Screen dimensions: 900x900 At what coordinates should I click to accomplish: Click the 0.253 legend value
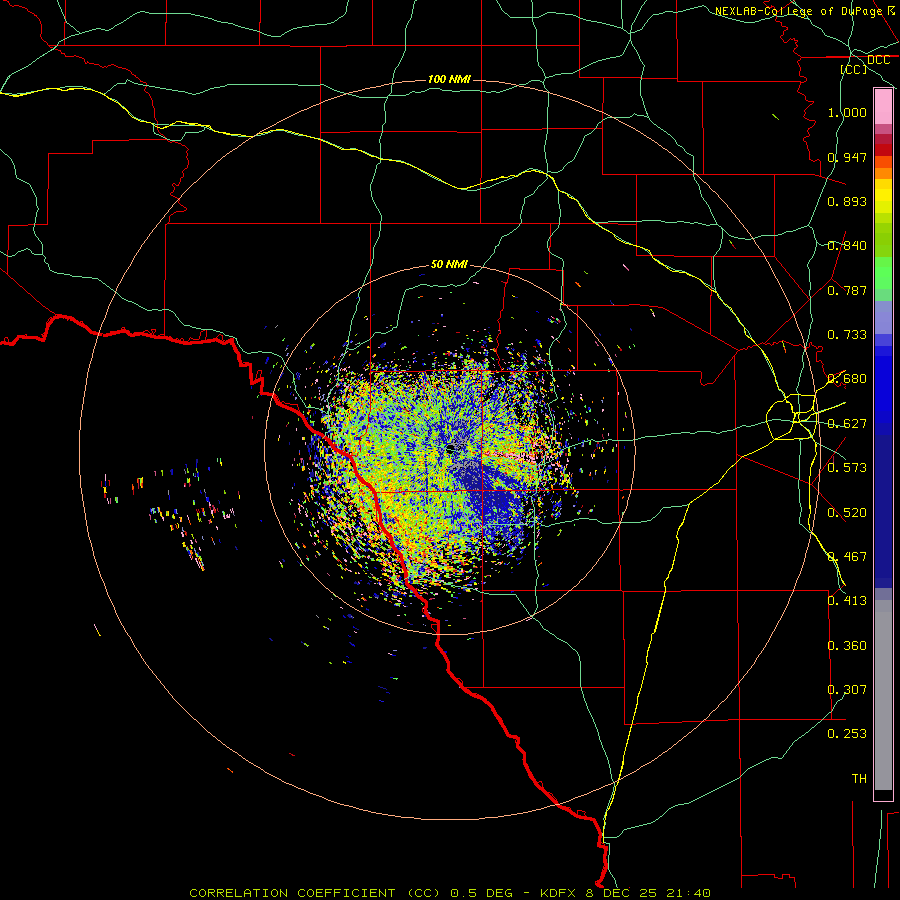(847, 734)
